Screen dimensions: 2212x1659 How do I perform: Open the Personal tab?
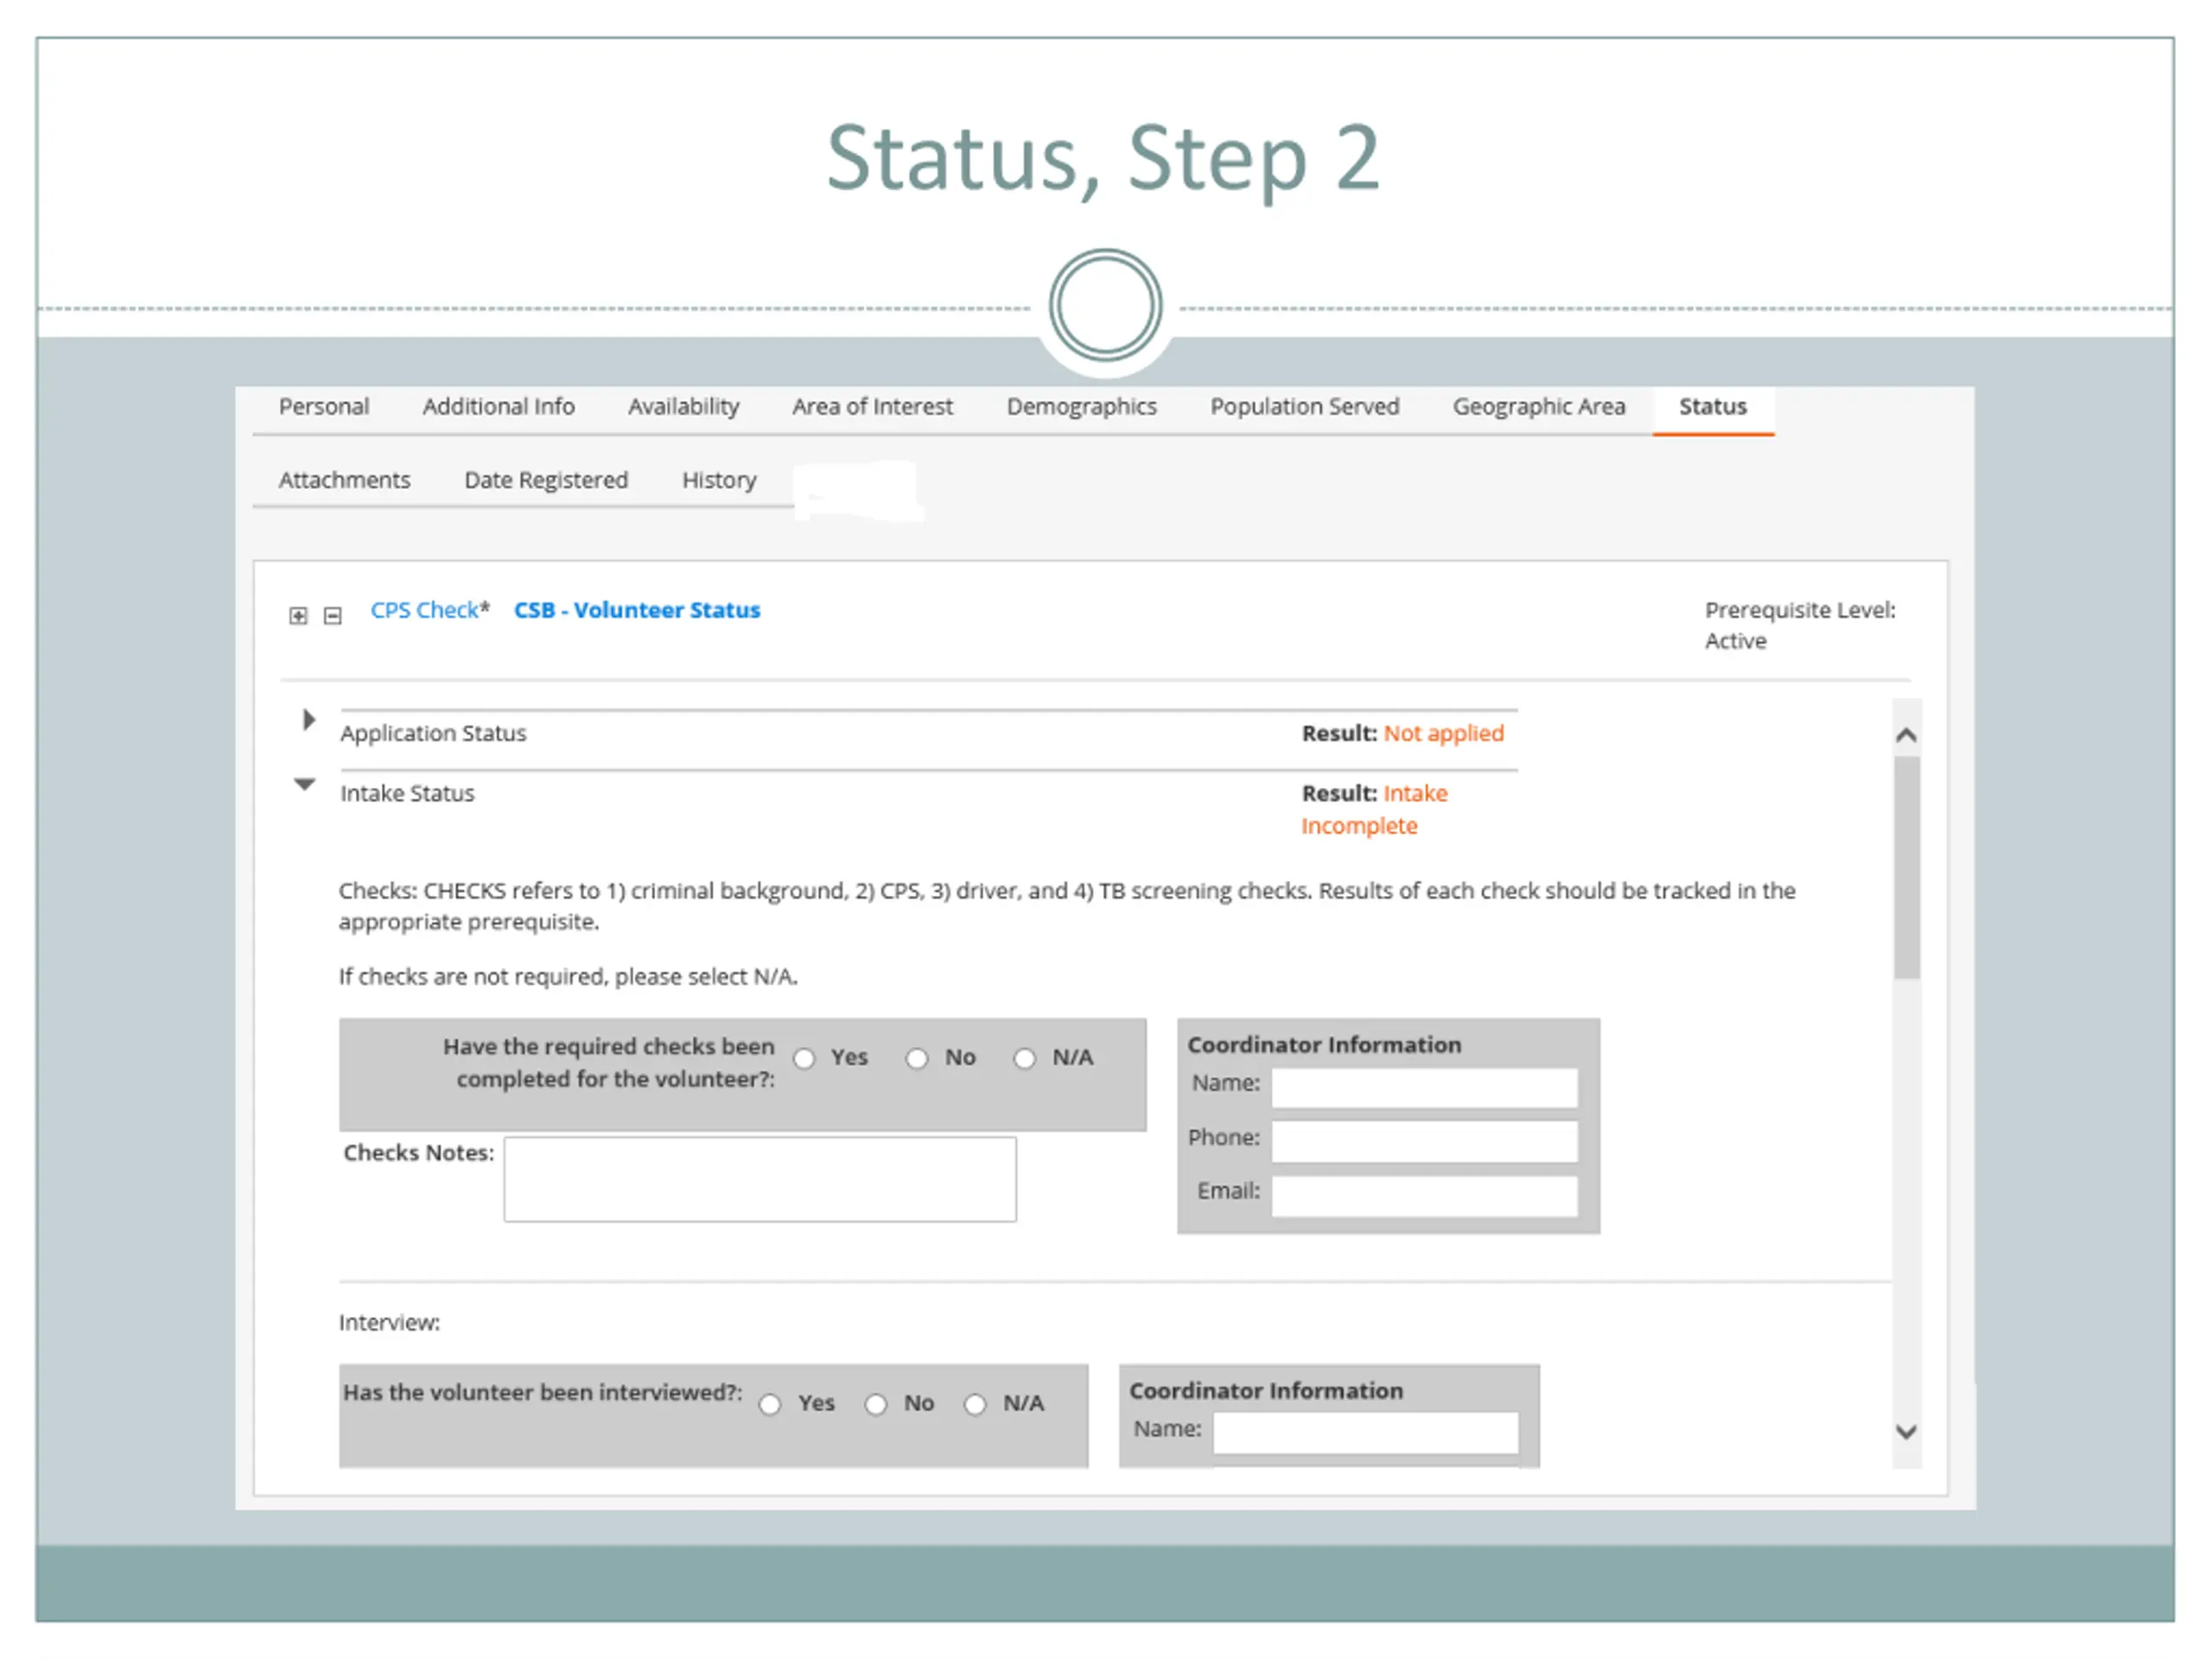[x=324, y=407]
